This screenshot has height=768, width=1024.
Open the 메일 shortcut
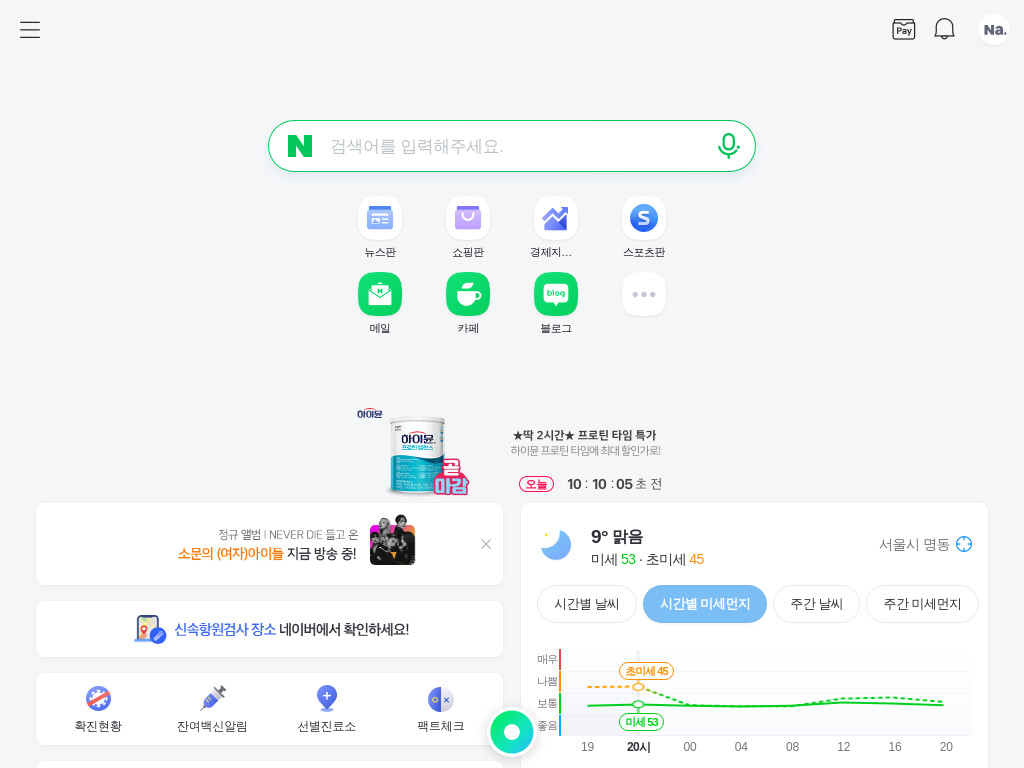(x=380, y=304)
